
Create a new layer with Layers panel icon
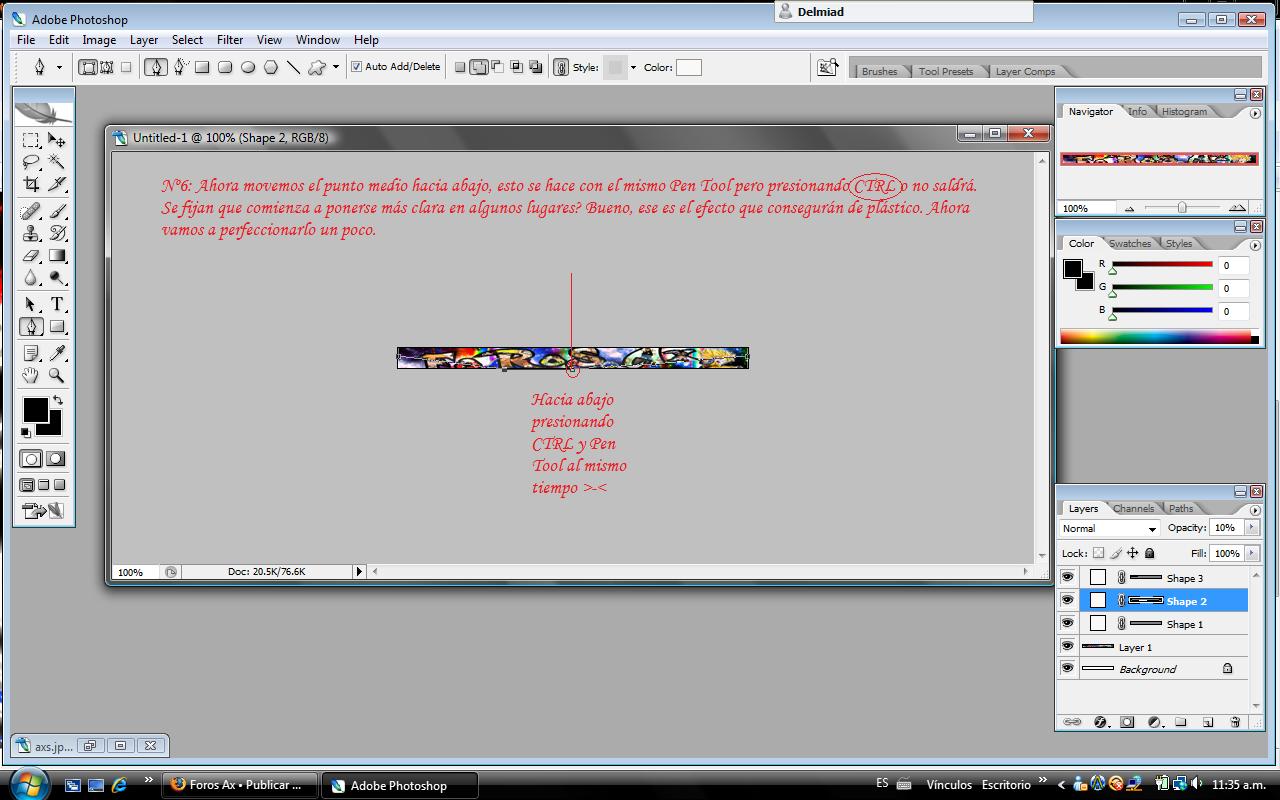point(1208,722)
